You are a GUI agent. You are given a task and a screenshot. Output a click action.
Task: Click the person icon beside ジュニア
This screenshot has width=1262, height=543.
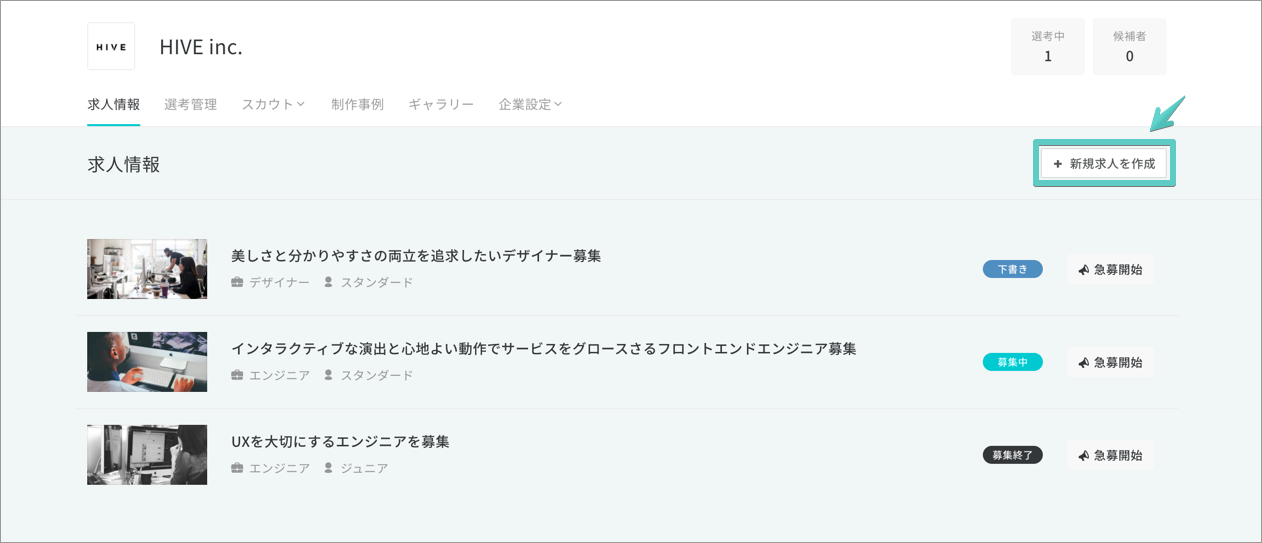328,468
